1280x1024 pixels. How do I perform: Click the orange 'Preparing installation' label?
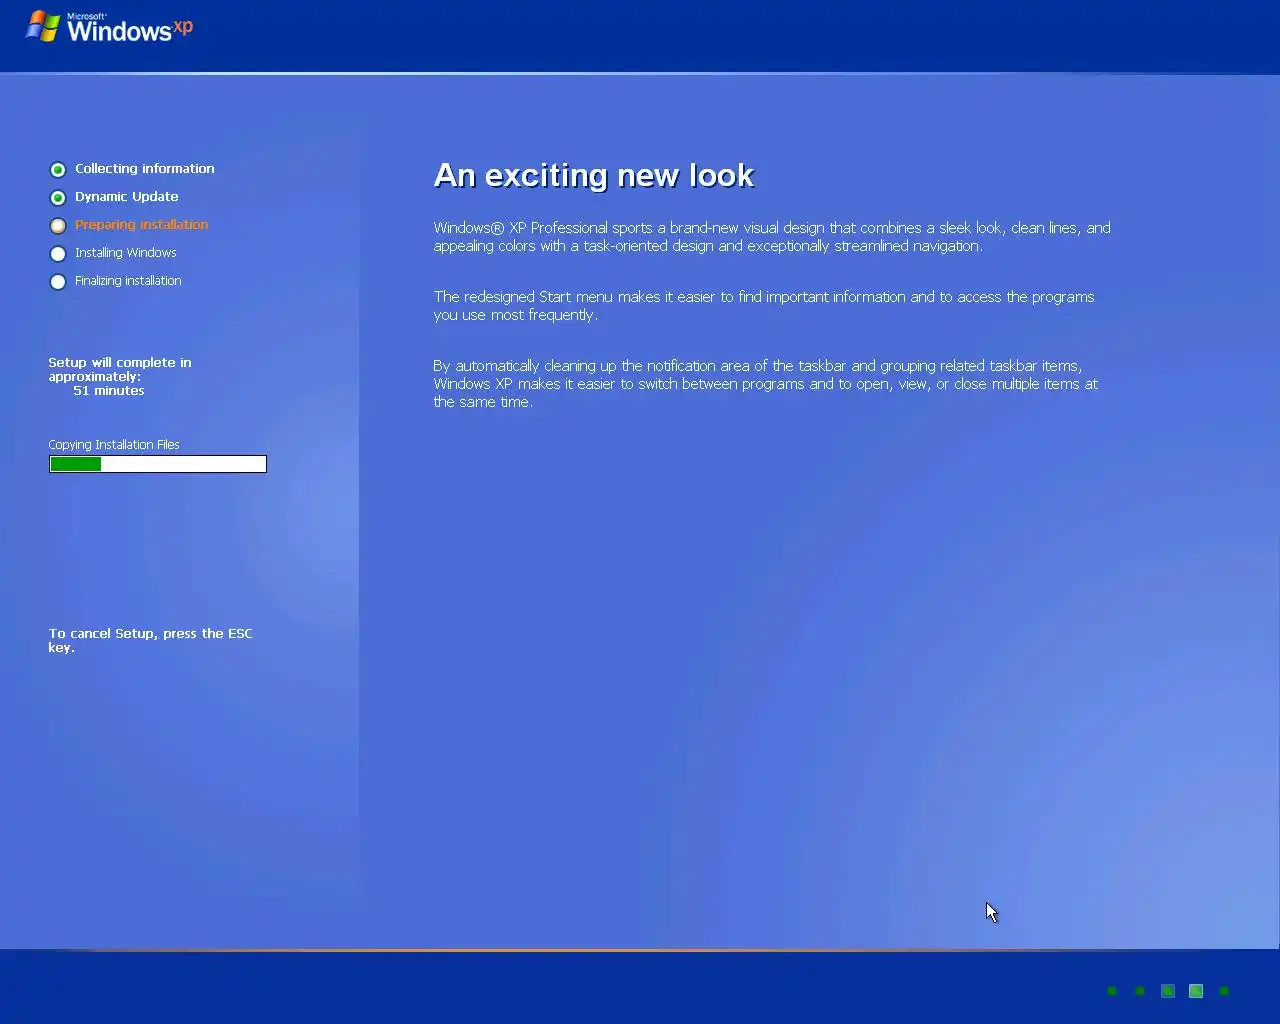[x=141, y=225]
